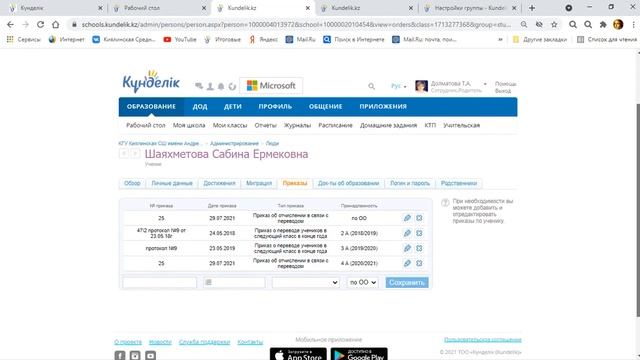Click the Сохранить button
The image size is (640, 360).
407,282
